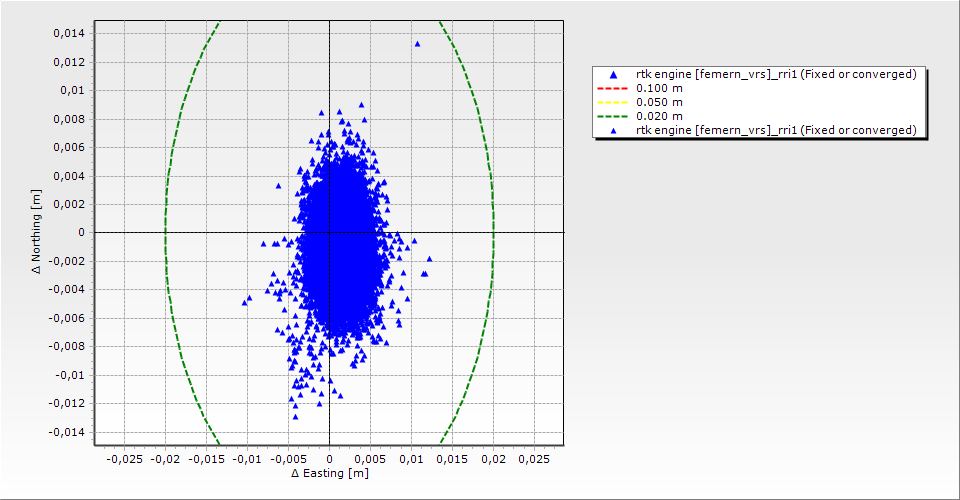
Task: Select the isolated outlier point above 0,012 northing
Action: (x=417, y=44)
